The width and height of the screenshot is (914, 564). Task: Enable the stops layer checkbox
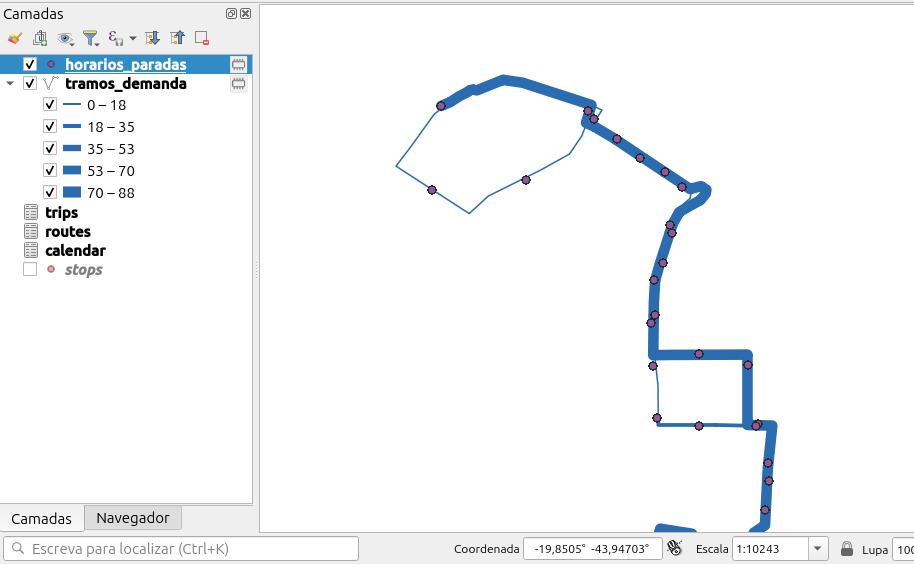click(30, 269)
